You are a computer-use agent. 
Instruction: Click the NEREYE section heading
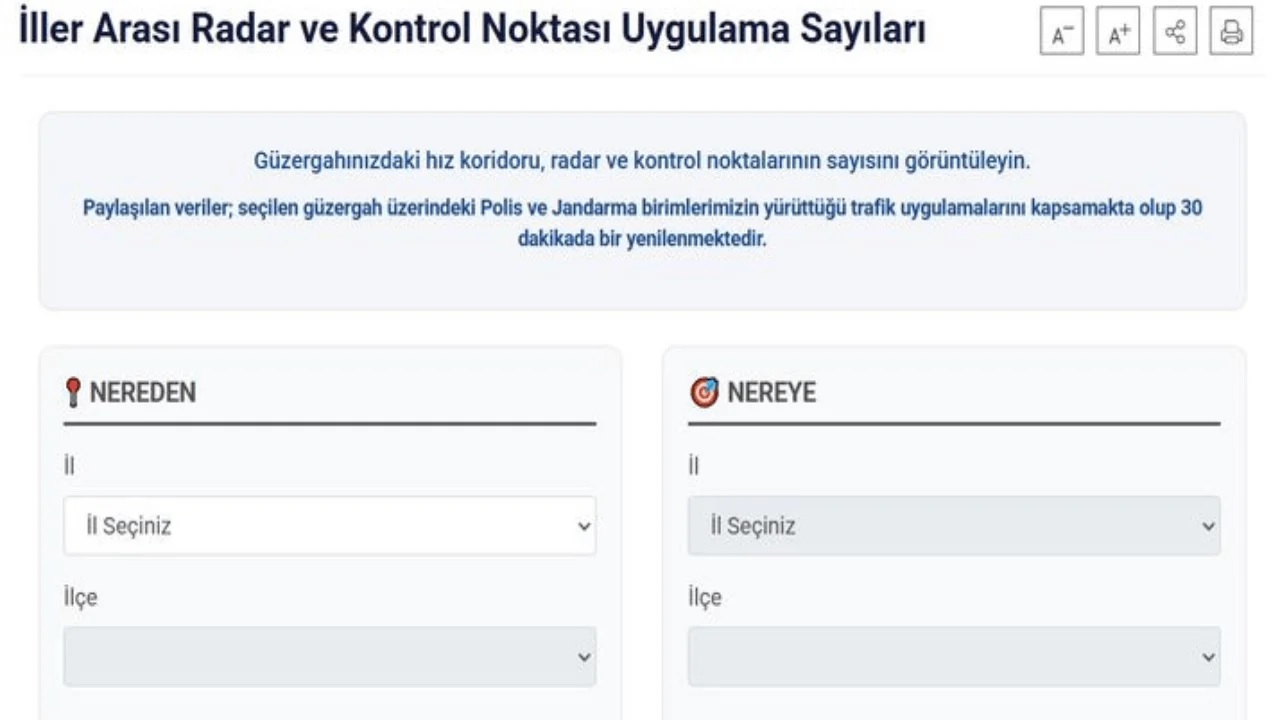(771, 393)
